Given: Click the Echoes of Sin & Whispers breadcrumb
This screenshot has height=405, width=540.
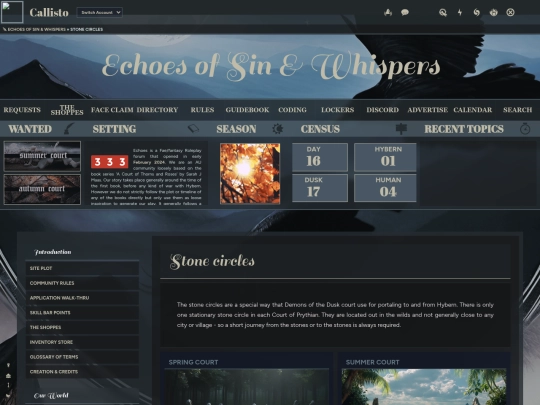Looking at the screenshot, I should click(36, 29).
